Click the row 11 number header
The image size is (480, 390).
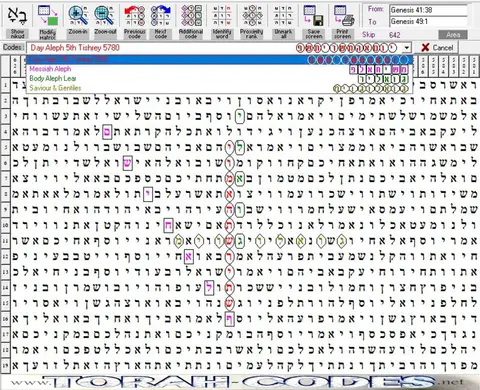coord(5,241)
